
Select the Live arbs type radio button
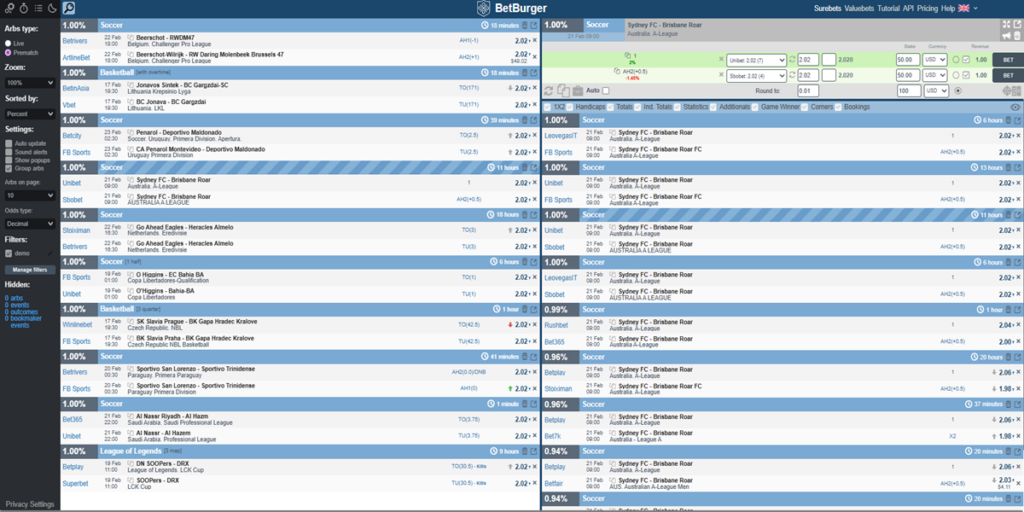[9, 44]
